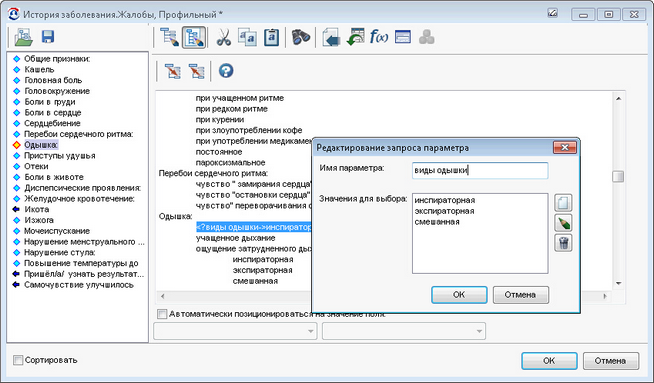Image resolution: width=654 pixels, height=383 pixels.
Task: Enable the Сортировать checkbox
Action: [x=18, y=360]
